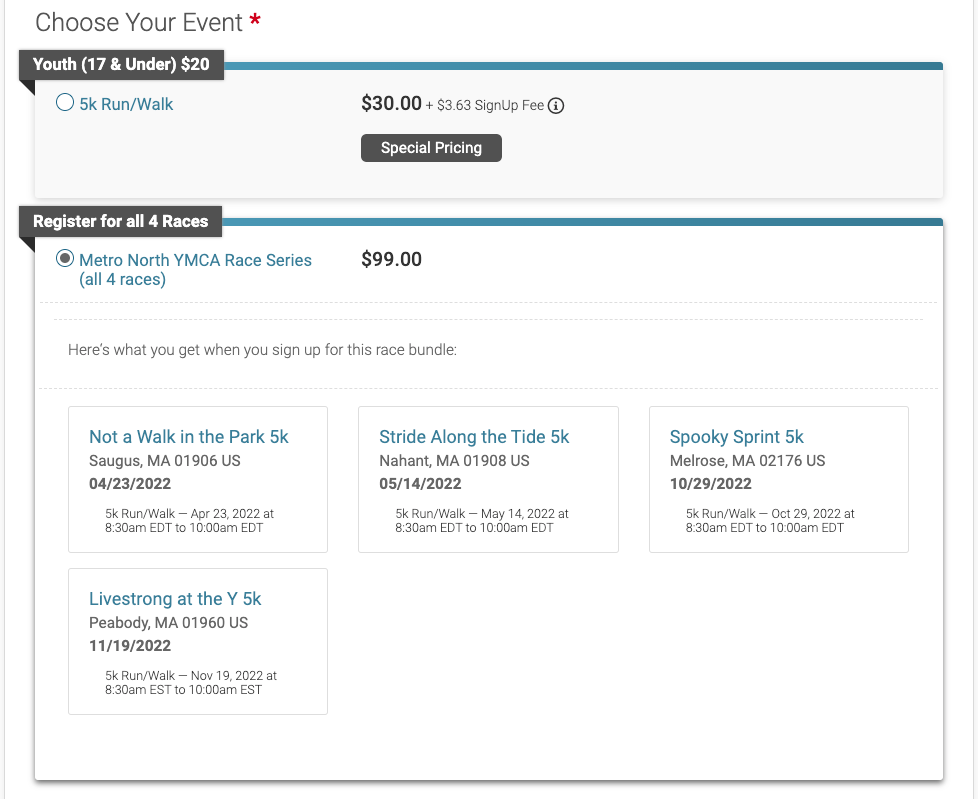Click the race bundle description text
This screenshot has width=978, height=799.
tap(263, 350)
